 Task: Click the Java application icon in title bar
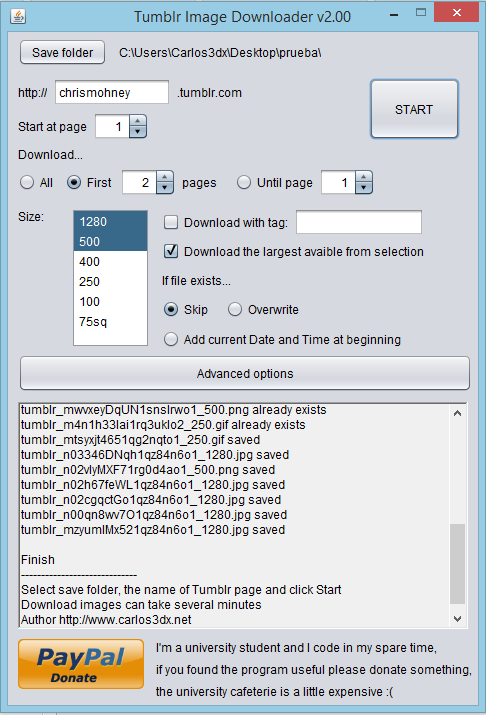(x=18, y=16)
